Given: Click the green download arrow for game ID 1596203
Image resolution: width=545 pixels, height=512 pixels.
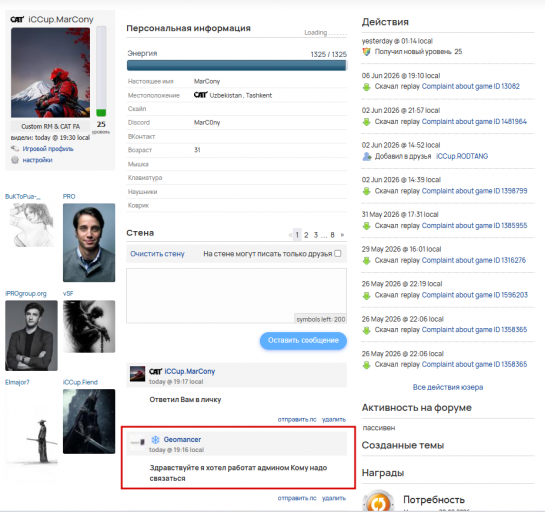Looking at the screenshot, I should pos(366,295).
